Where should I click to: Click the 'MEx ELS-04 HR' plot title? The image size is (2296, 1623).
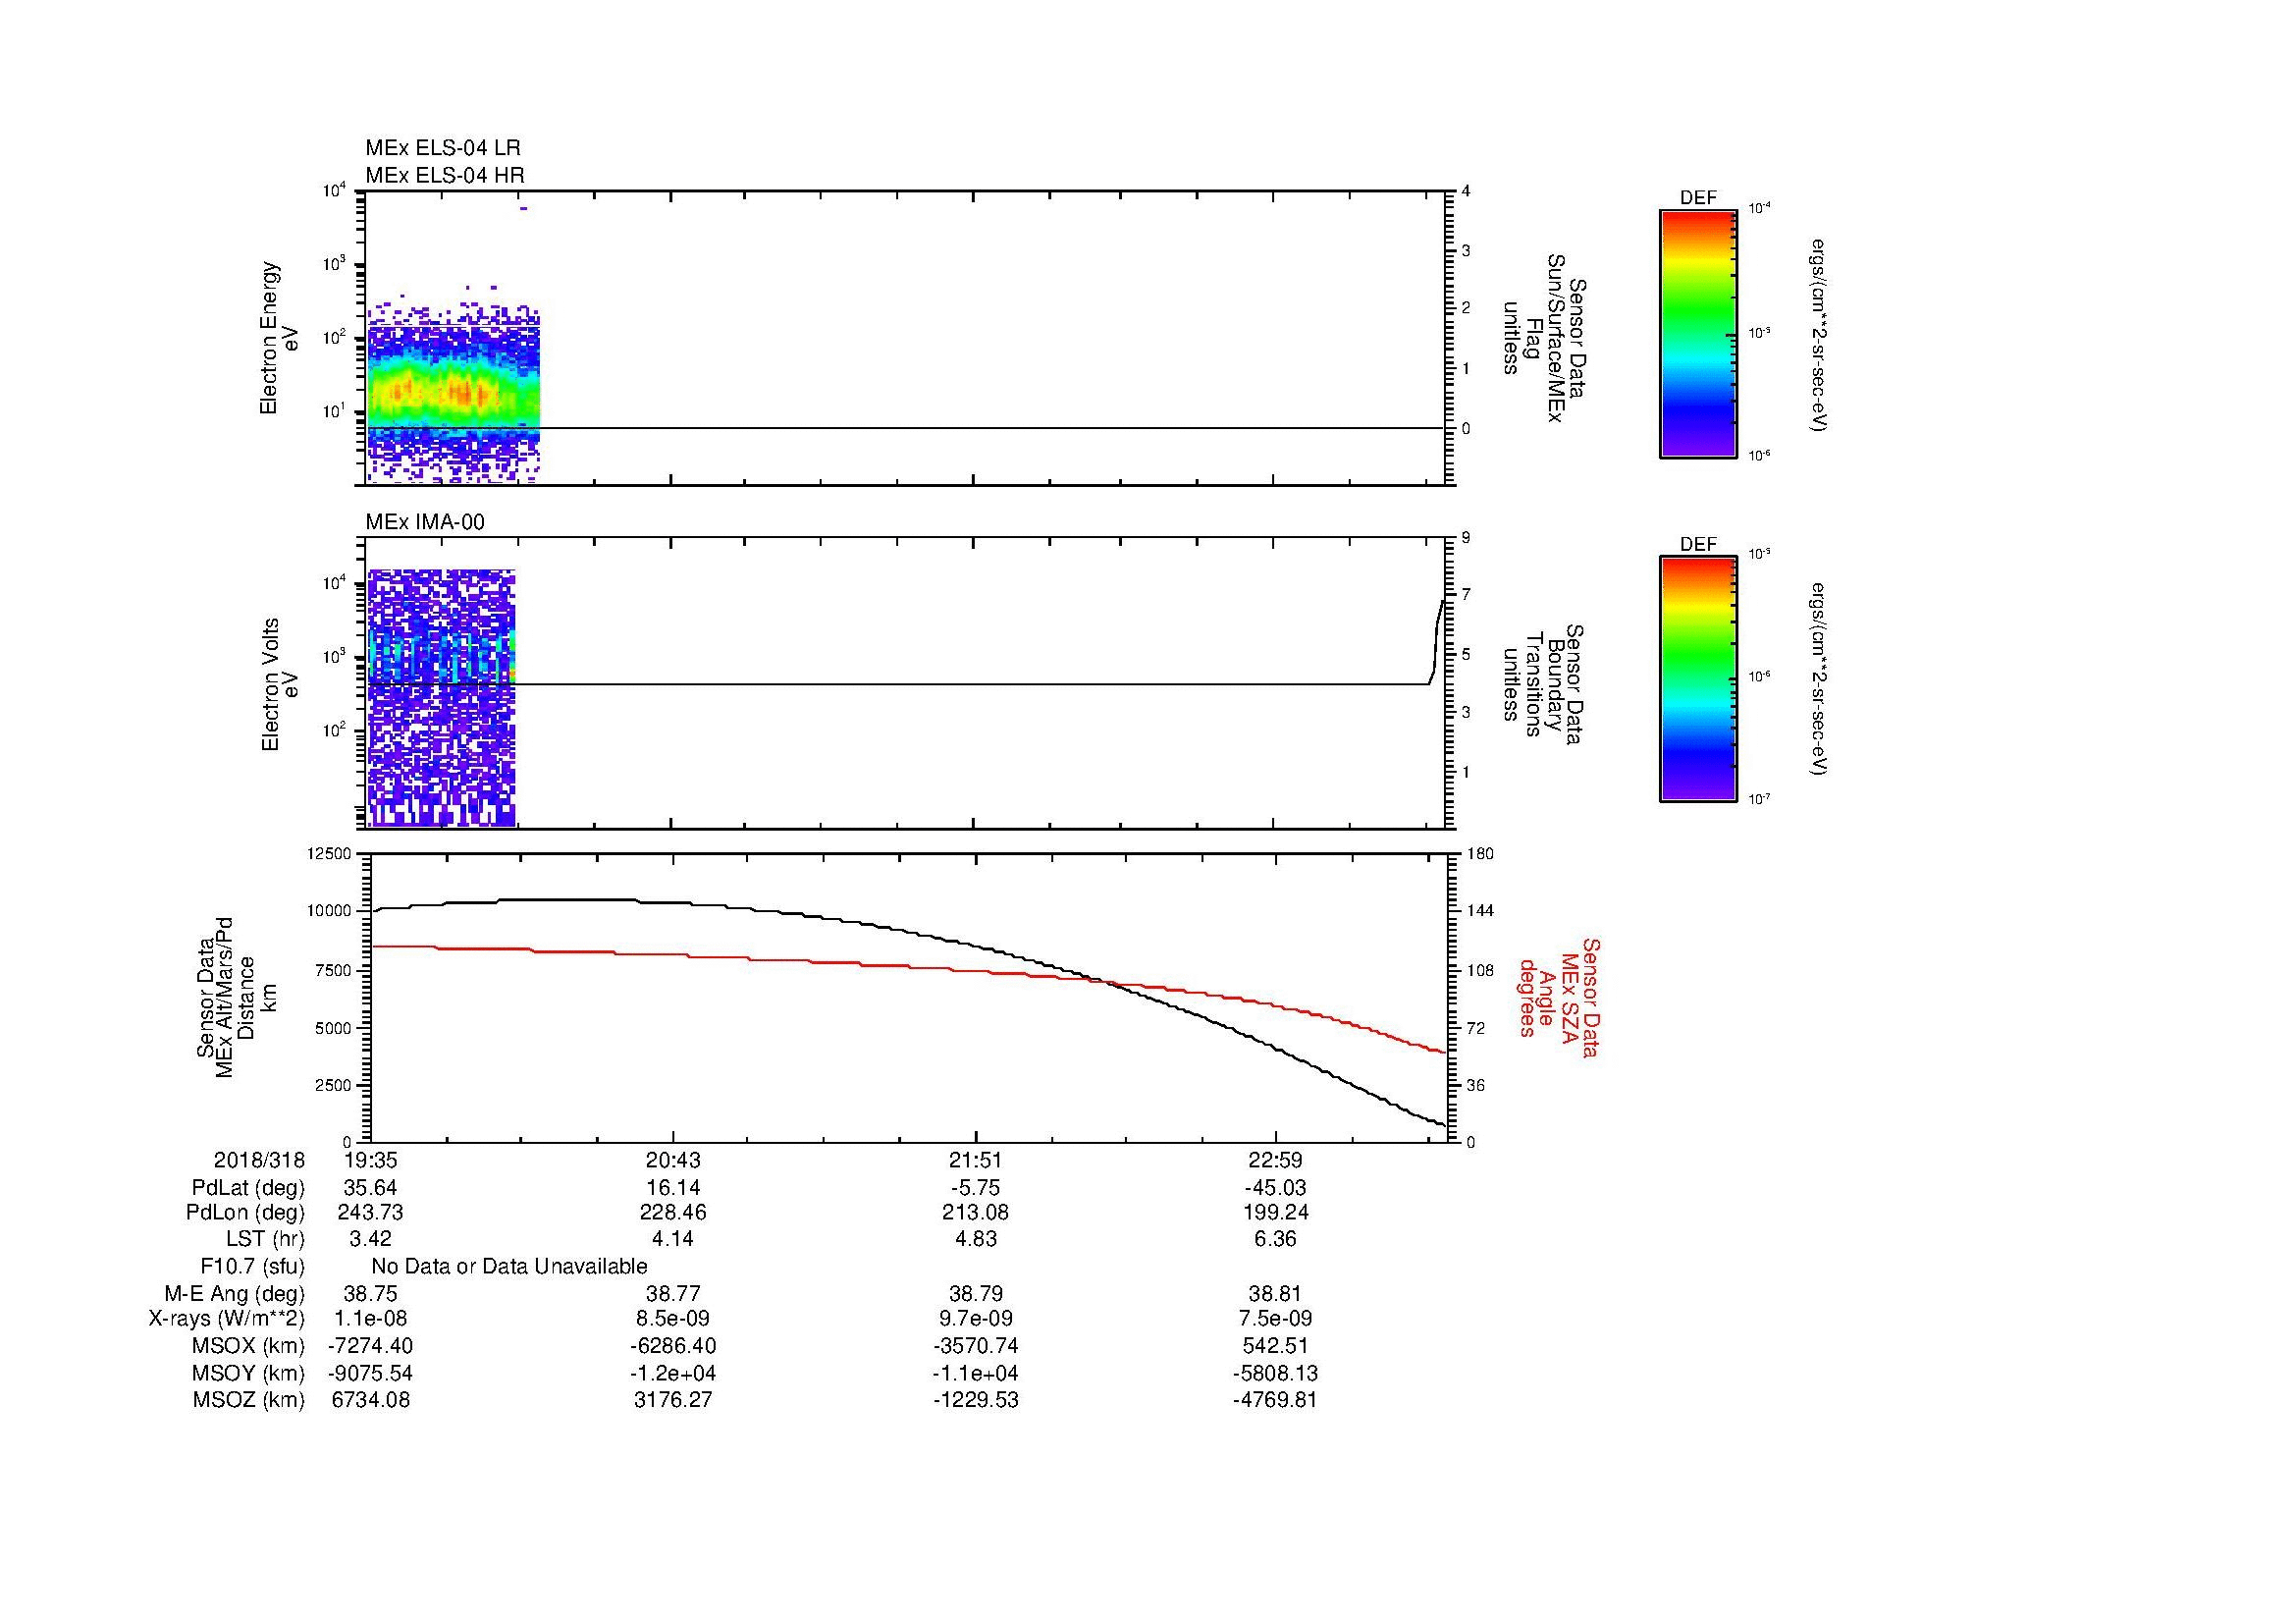[x=445, y=175]
